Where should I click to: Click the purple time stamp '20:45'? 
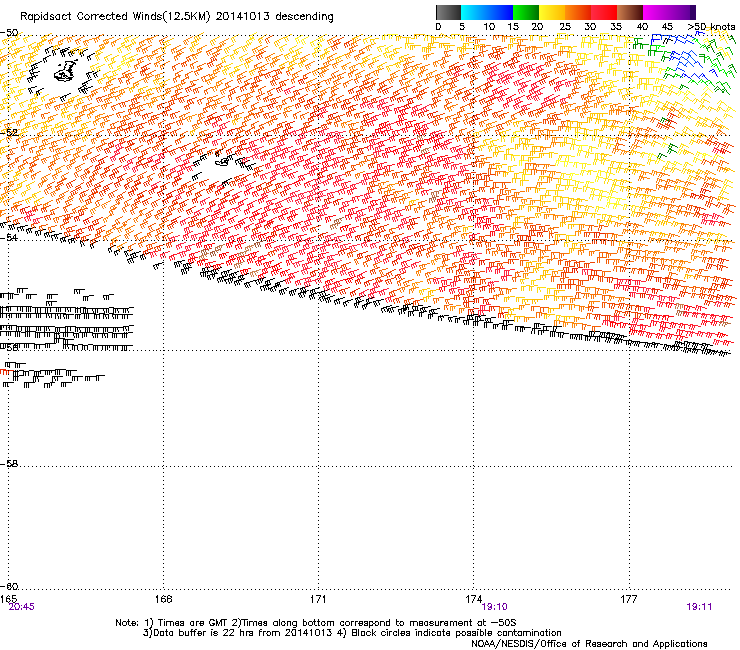pos(21,607)
